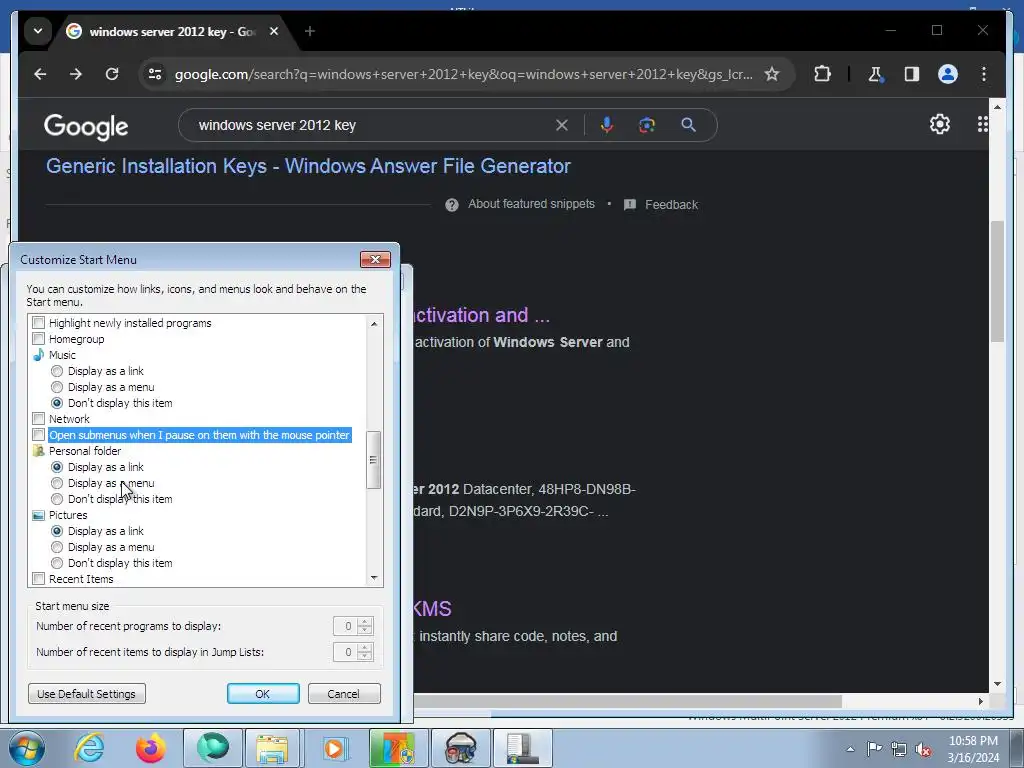Clear the Google search box text

click(562, 125)
